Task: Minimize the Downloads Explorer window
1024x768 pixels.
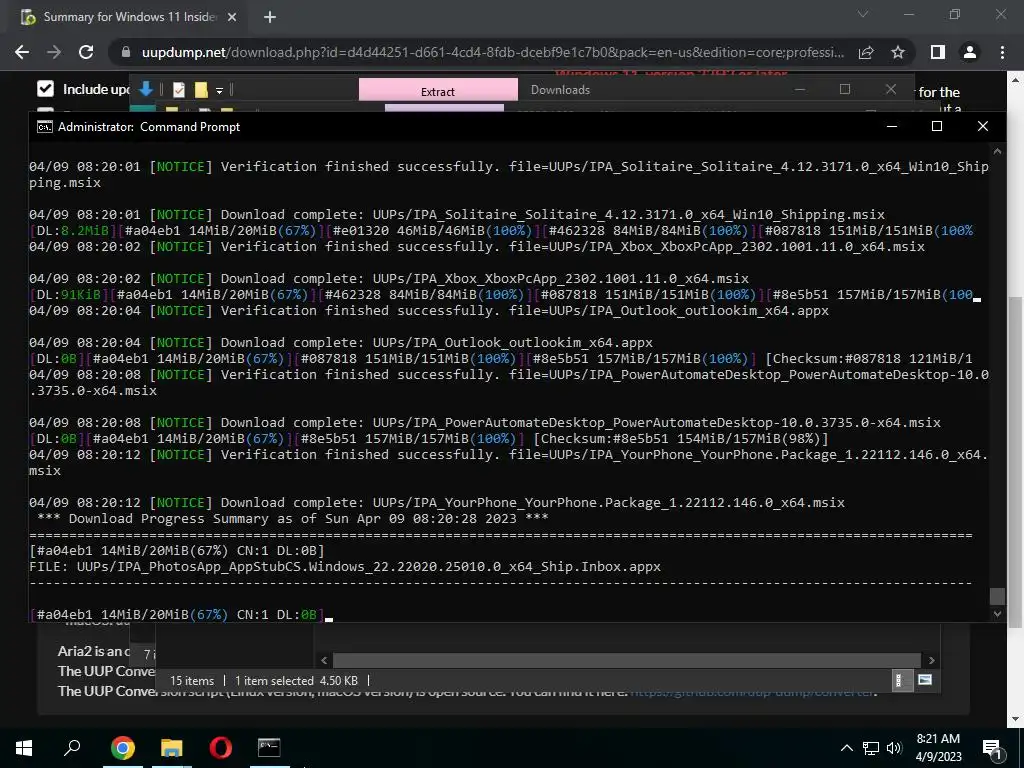Action: pos(799,89)
